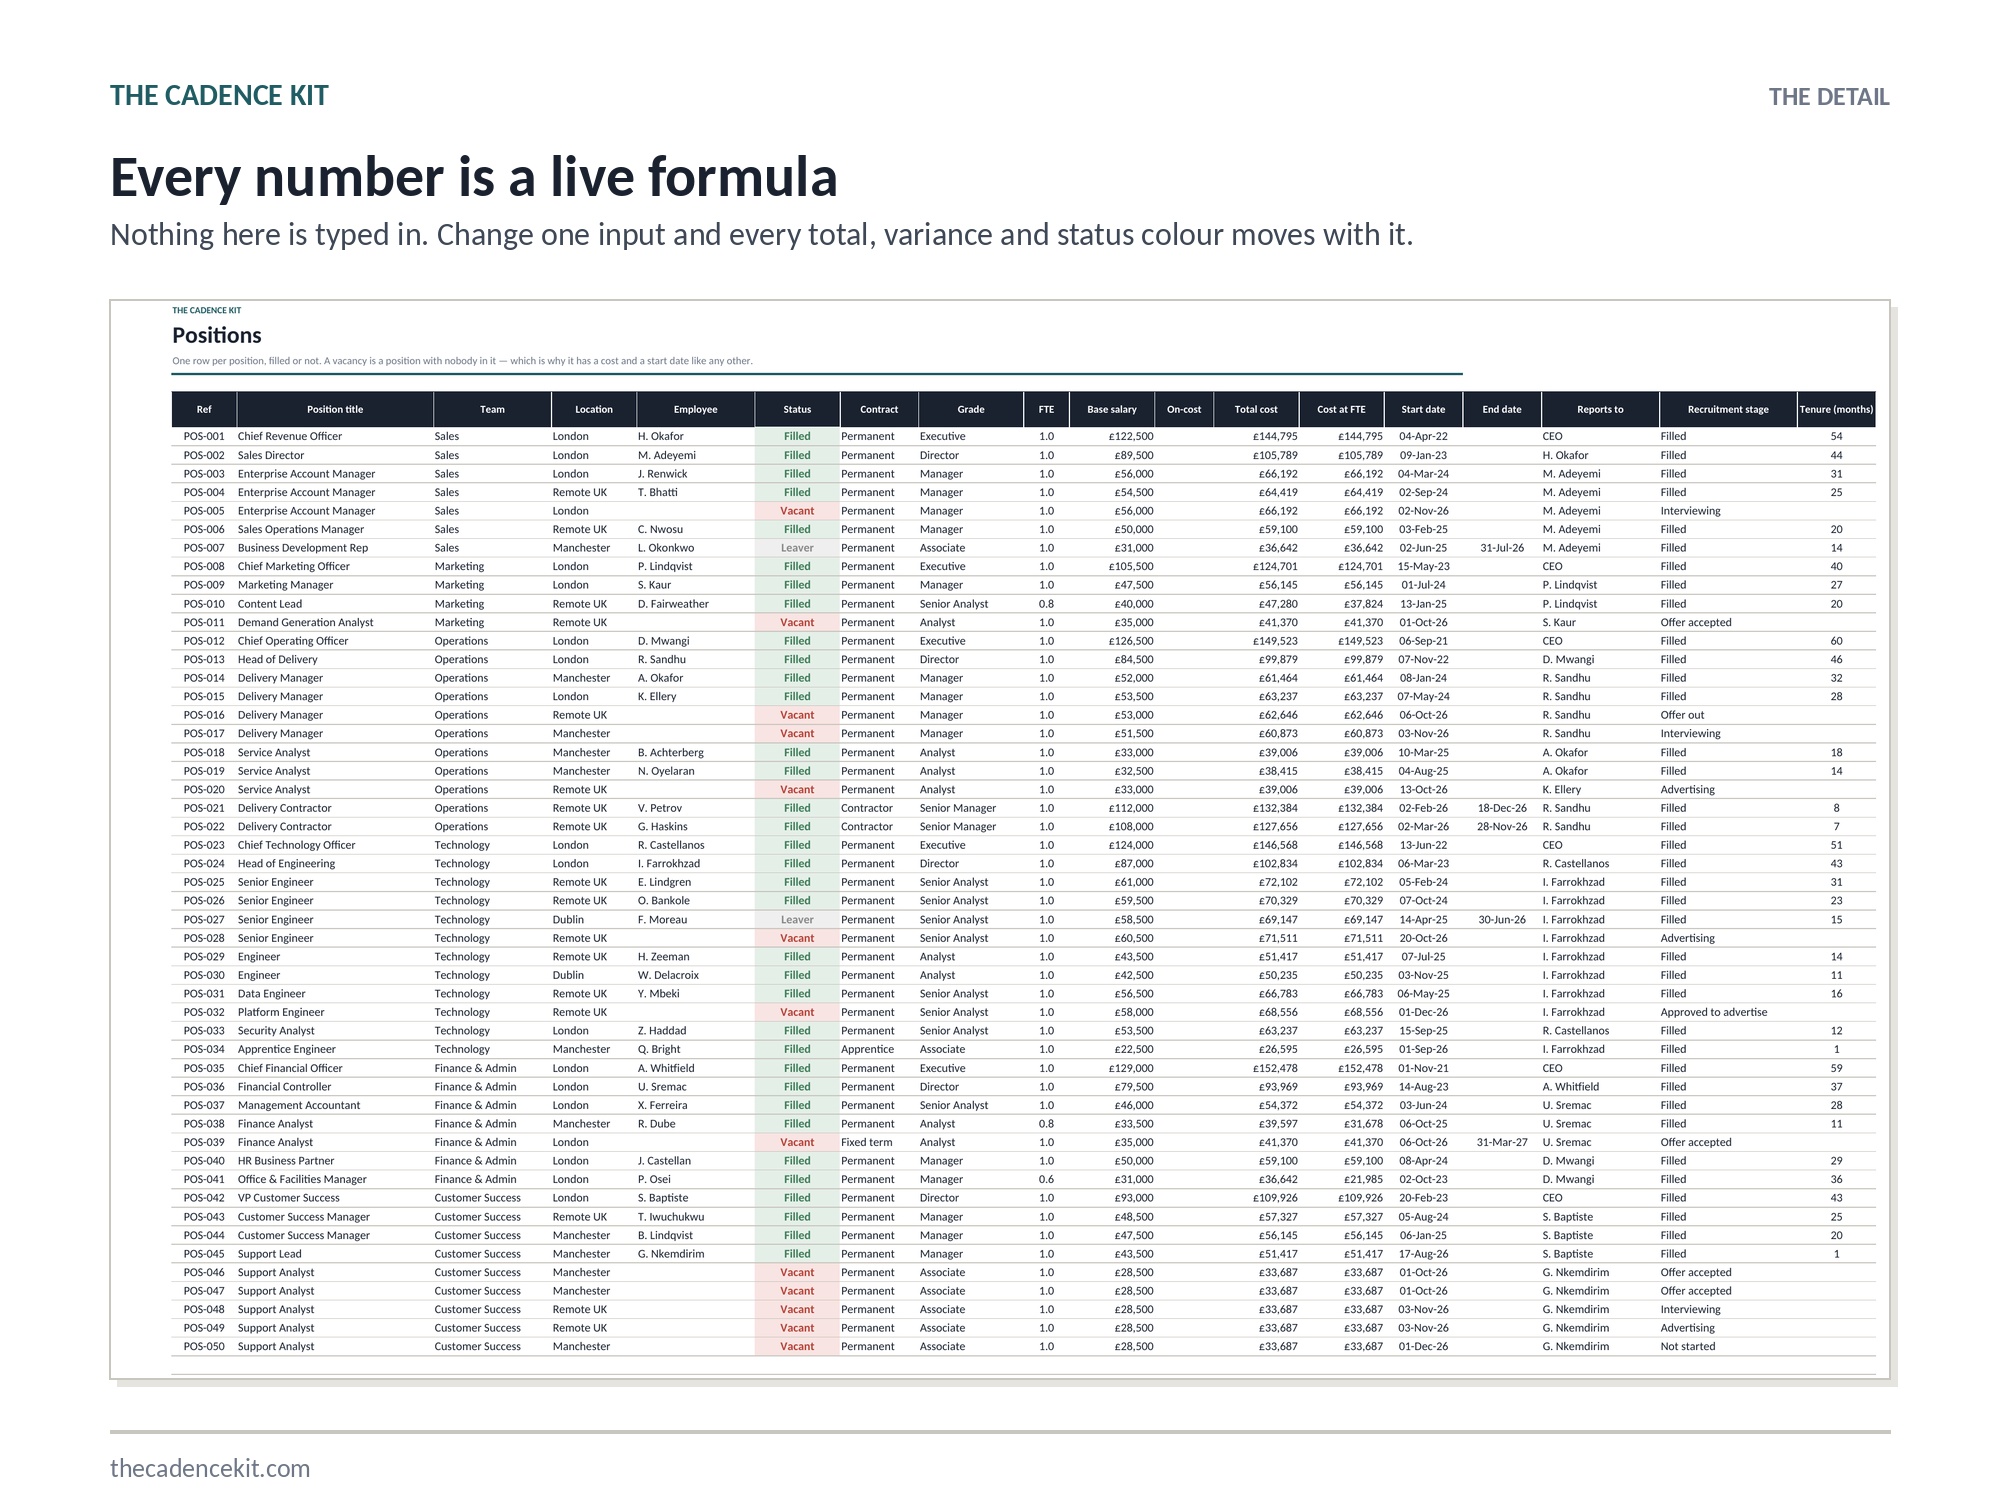Select the Recruitment stage column header
Viewport: 2000px width, 1500px height.
tap(1728, 409)
